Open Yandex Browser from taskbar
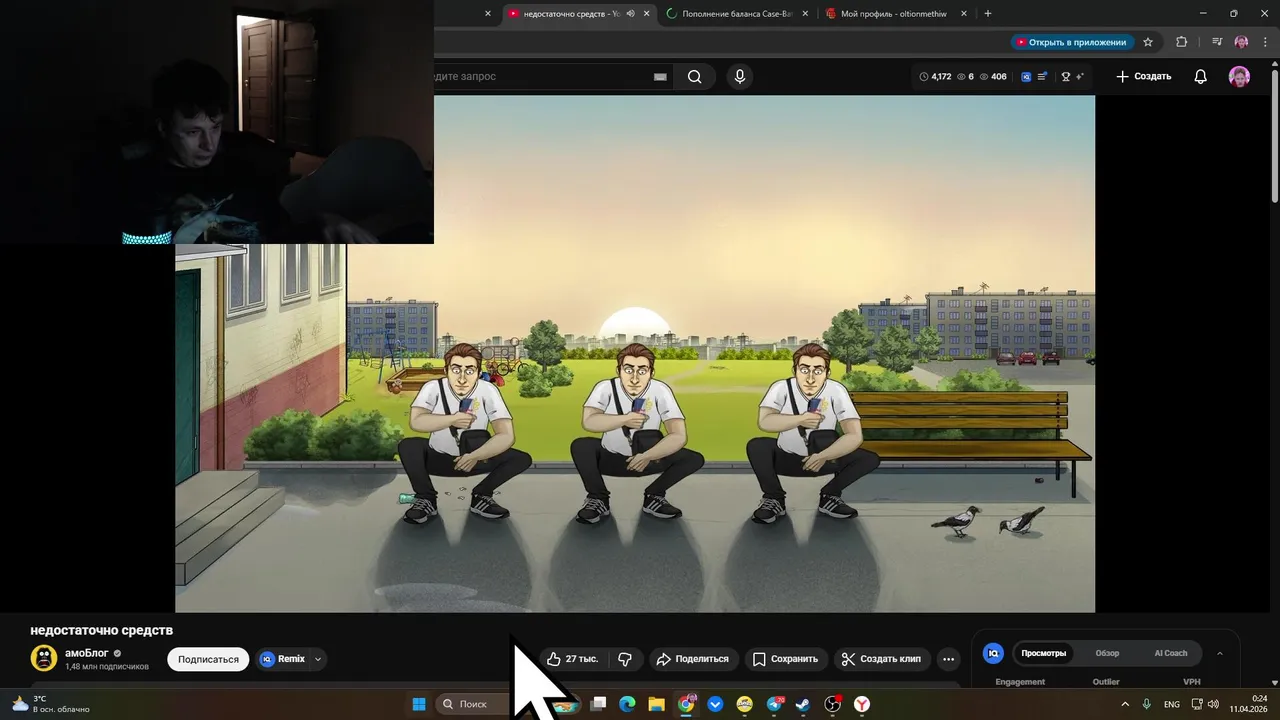The height and width of the screenshot is (720, 1280). [862, 704]
